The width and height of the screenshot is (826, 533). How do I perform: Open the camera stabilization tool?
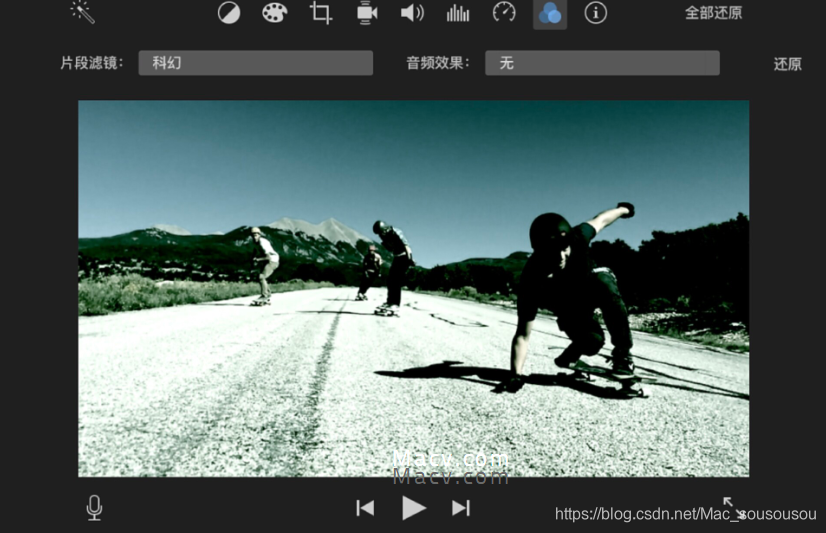[367, 13]
